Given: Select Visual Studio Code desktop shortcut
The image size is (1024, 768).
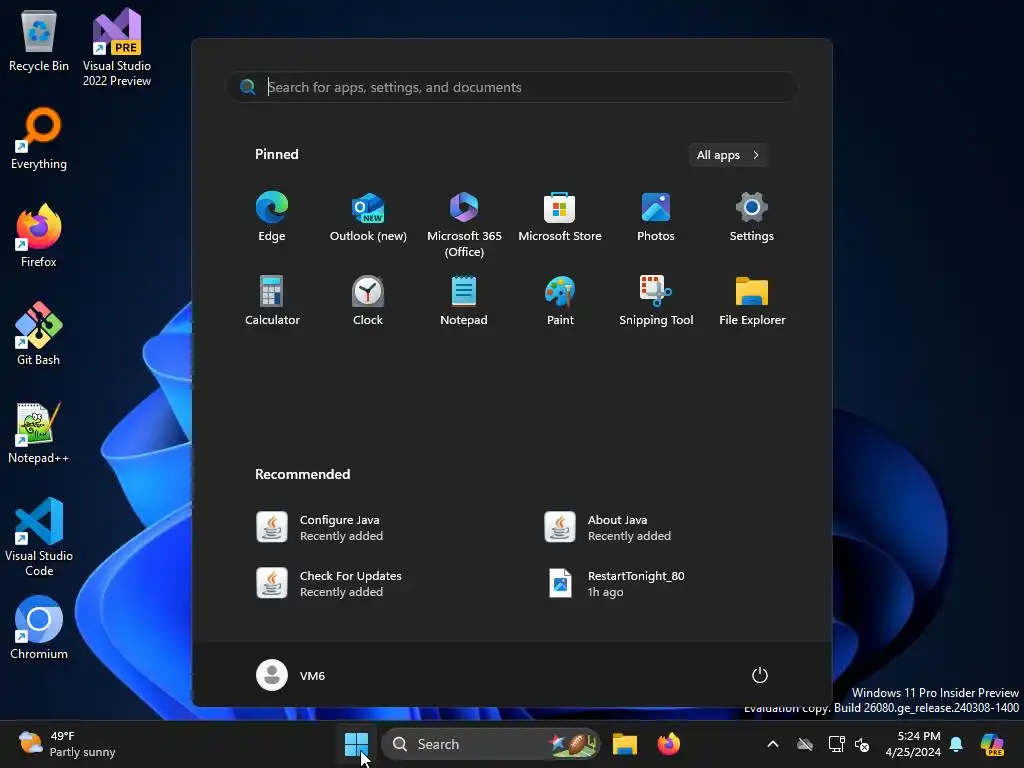Looking at the screenshot, I should coord(39,537).
